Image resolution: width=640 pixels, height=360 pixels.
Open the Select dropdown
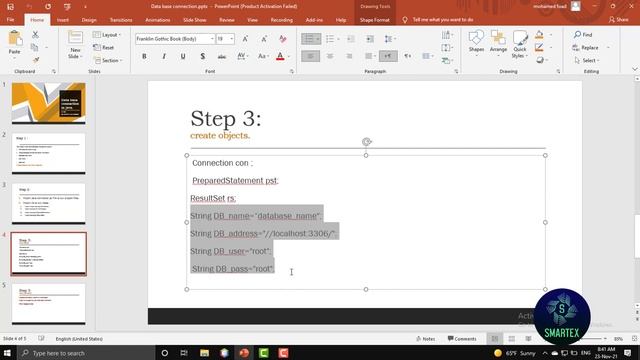[587, 60]
